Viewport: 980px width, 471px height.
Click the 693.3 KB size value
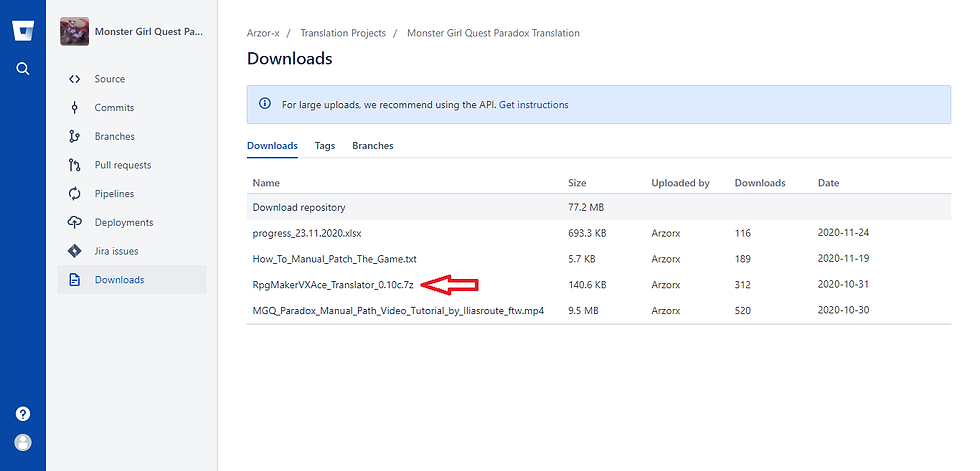coord(587,233)
